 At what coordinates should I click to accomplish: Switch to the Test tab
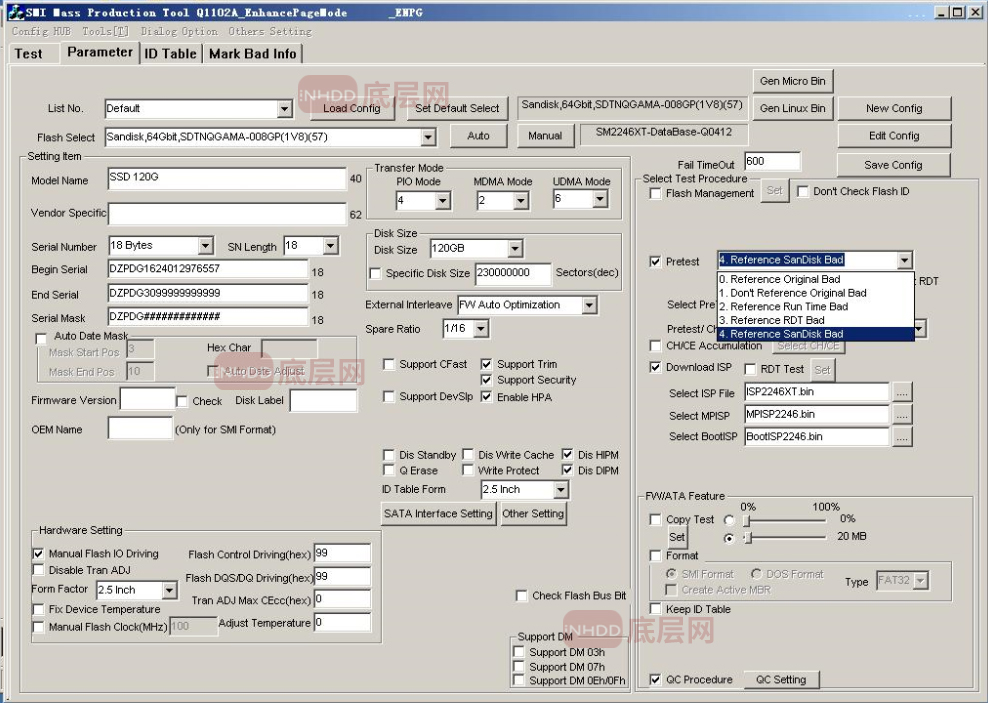(28, 54)
